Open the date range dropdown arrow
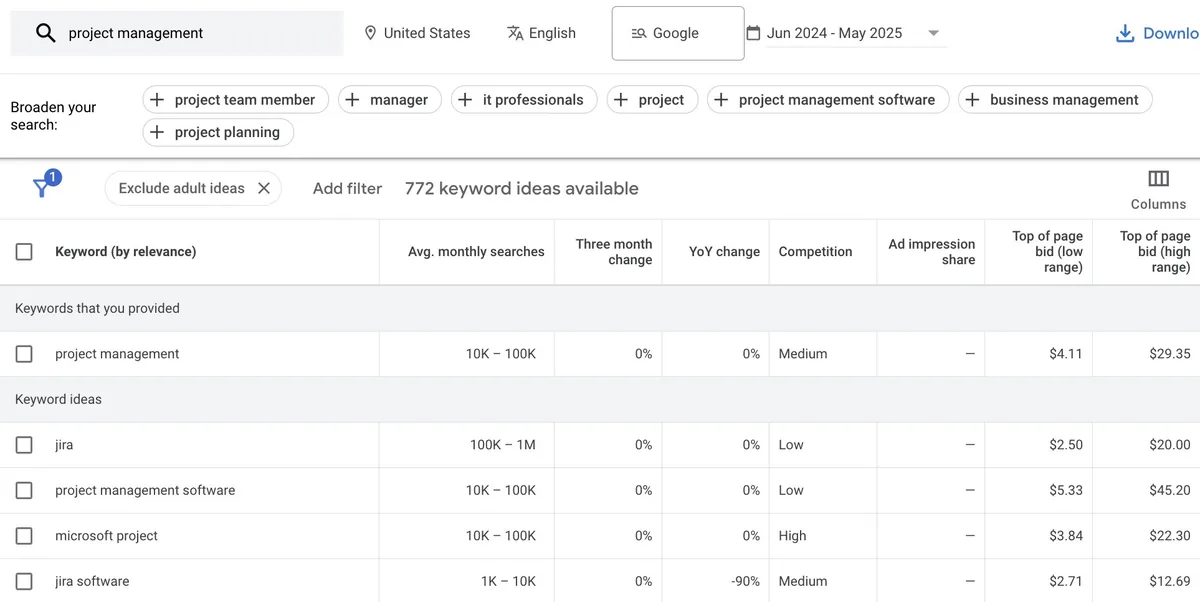1200x602 pixels. [x=933, y=33]
